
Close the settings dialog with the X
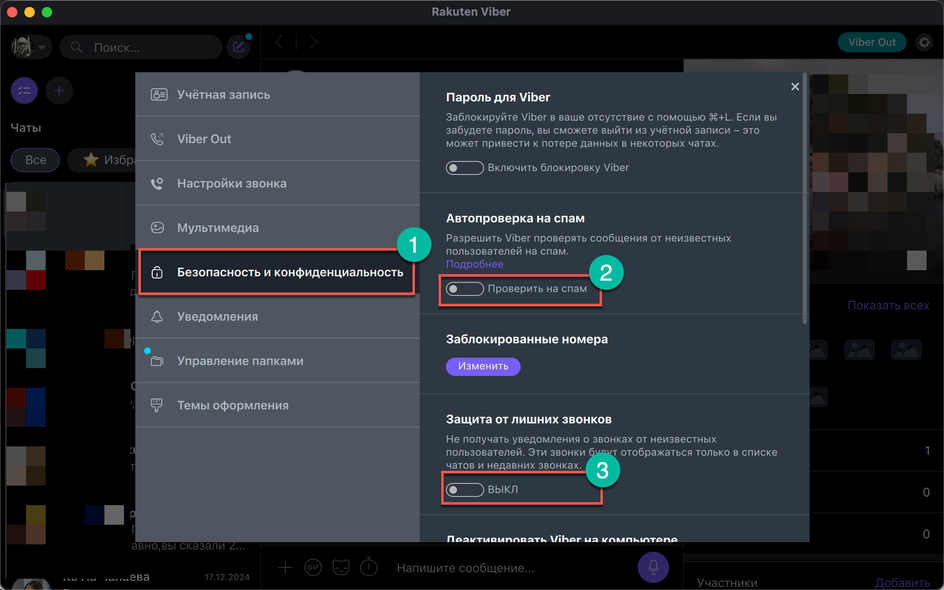click(795, 87)
